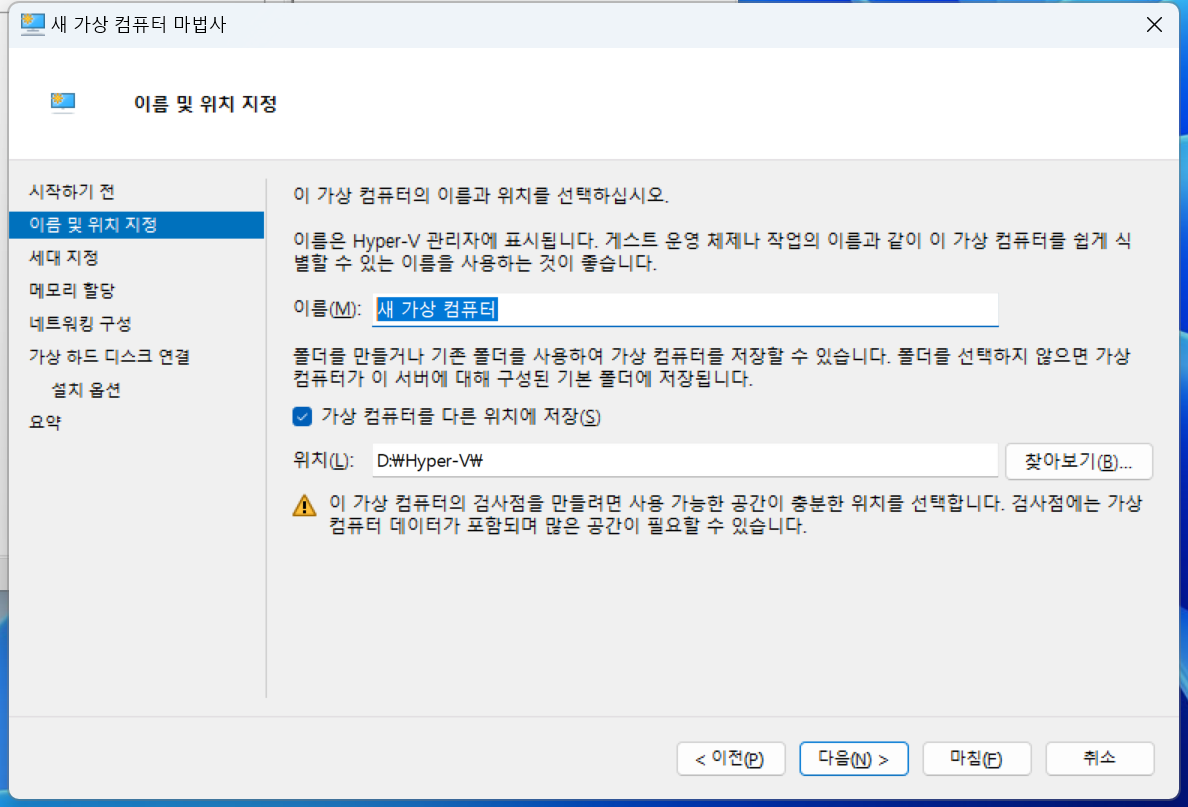Select the 가상 하드 디스크 연결 step

point(109,356)
